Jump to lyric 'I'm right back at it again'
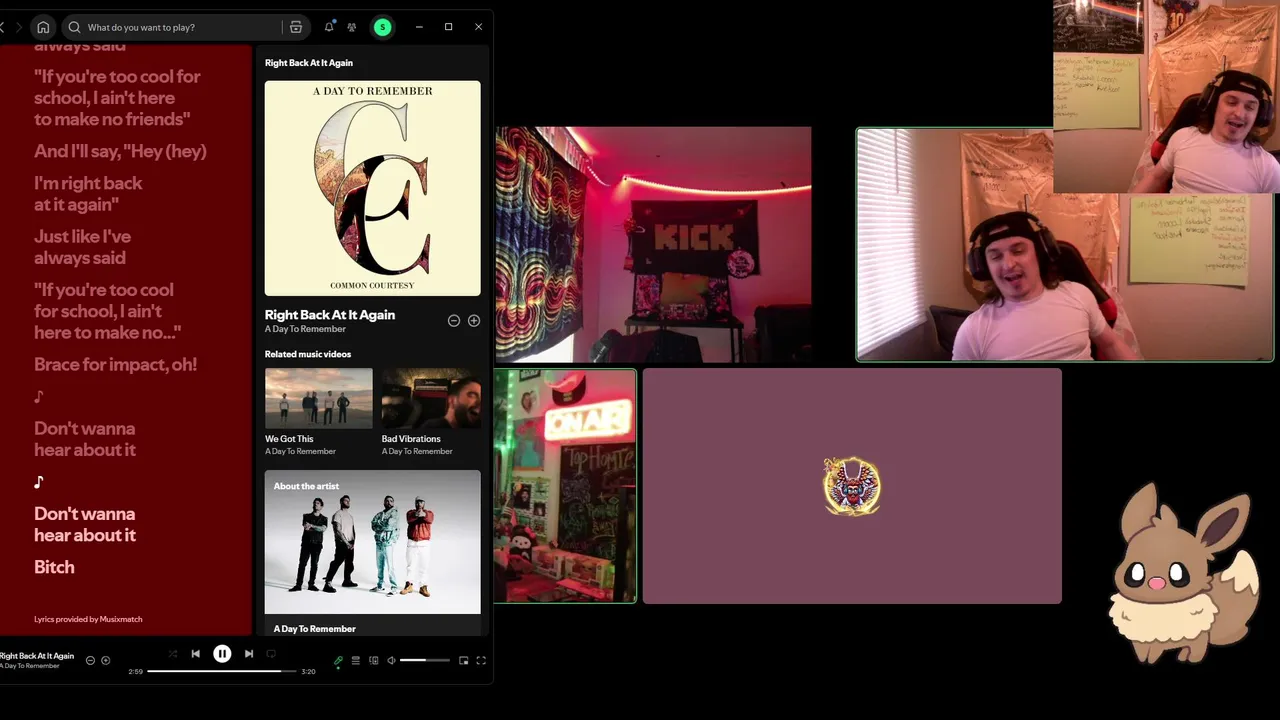Image resolution: width=1280 pixels, height=720 pixels. [x=88, y=194]
